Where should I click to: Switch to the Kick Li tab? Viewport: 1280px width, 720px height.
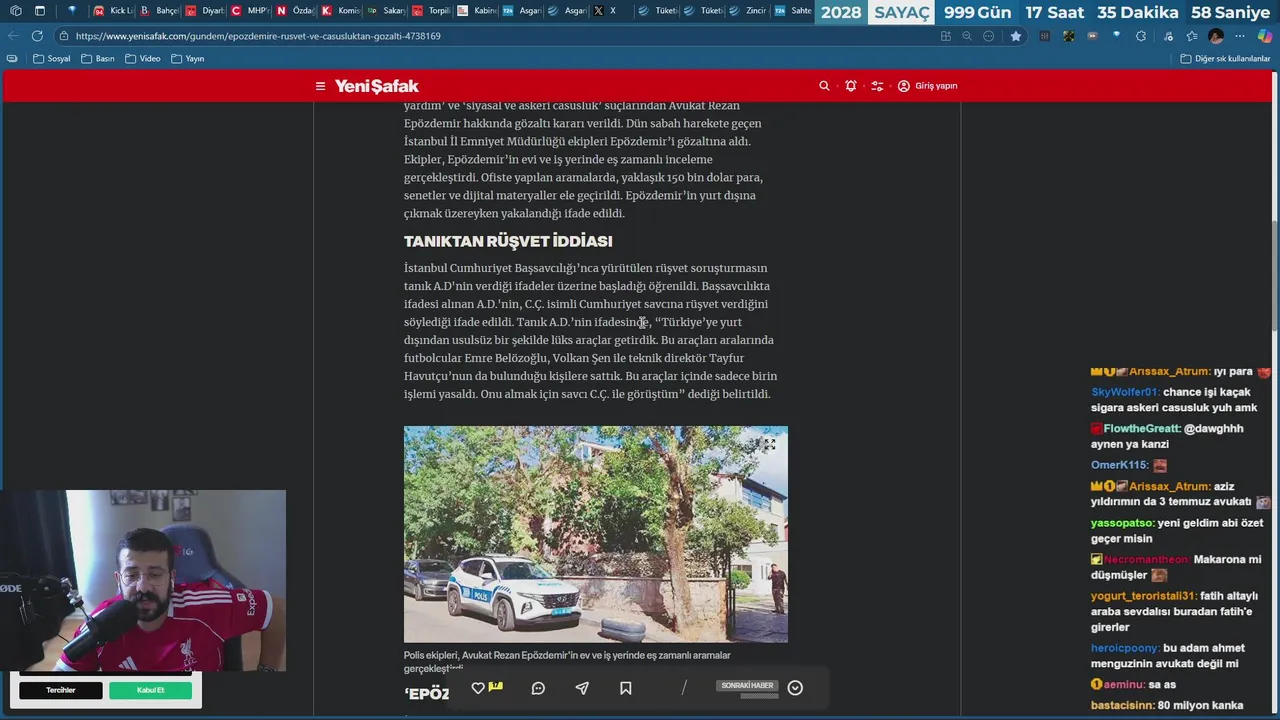(113, 11)
